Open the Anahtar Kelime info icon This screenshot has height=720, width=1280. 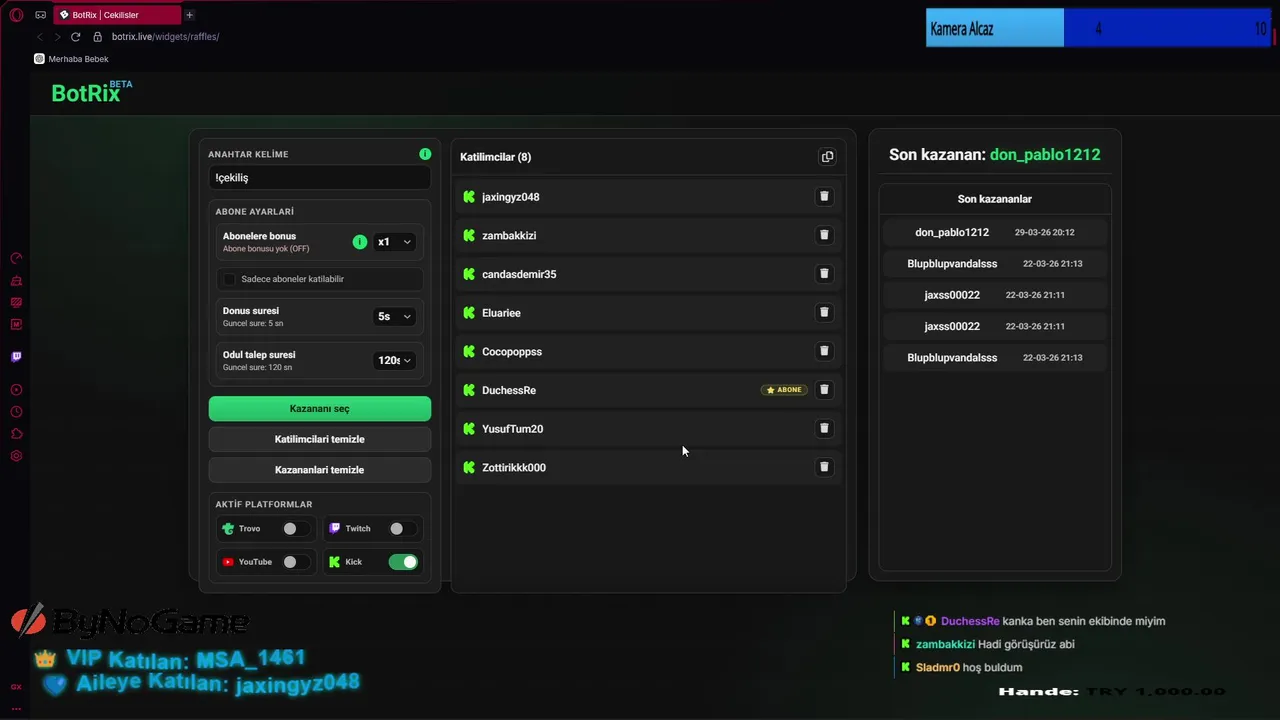click(425, 154)
